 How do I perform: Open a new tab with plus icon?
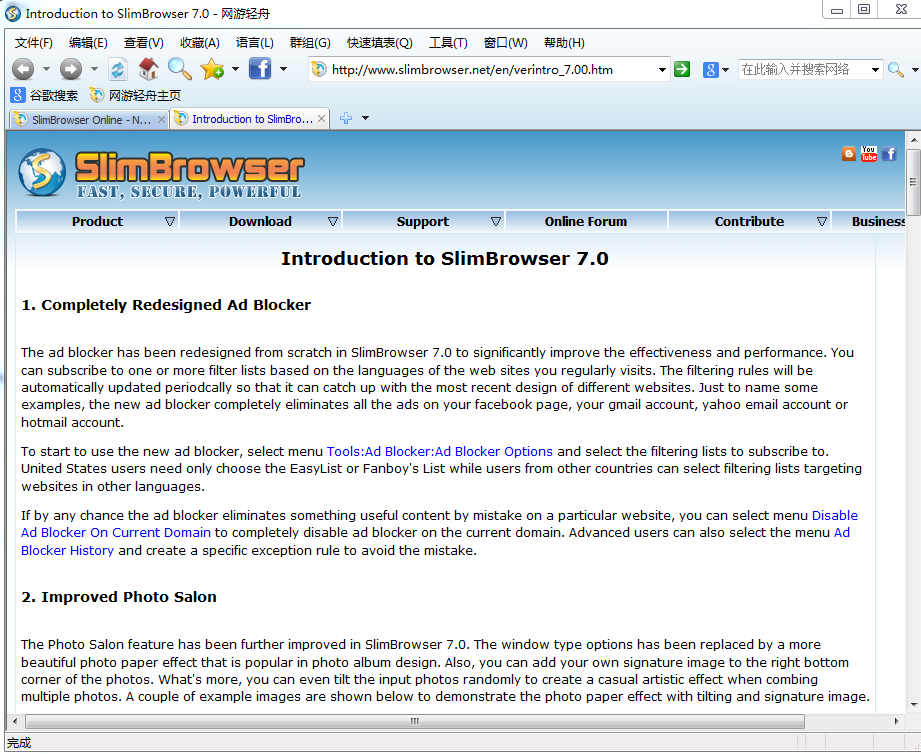(x=346, y=118)
